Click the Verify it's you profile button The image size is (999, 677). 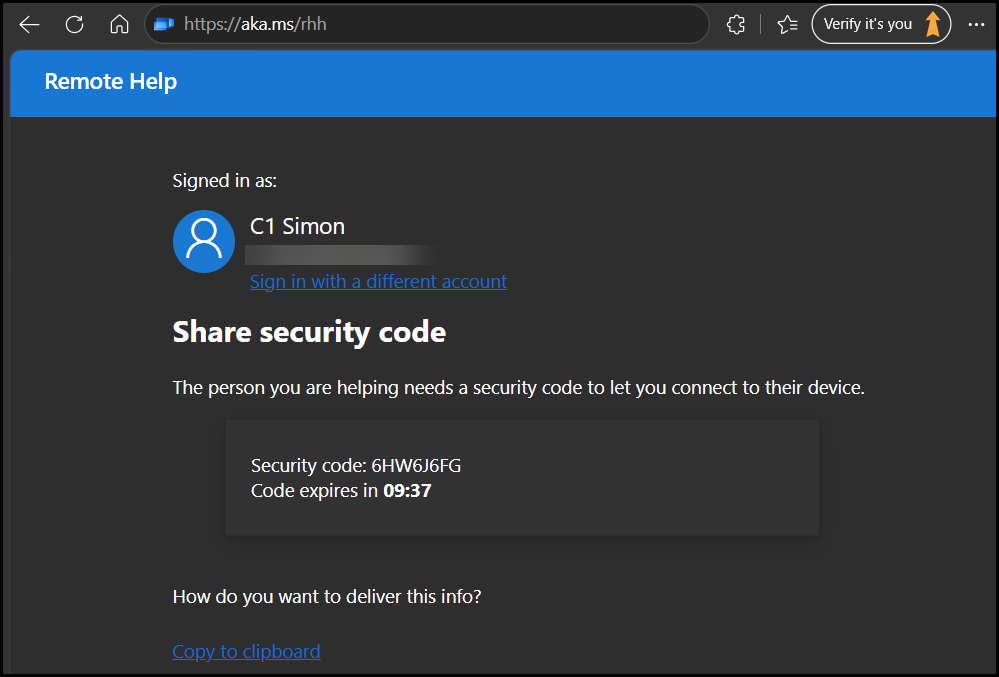(881, 24)
